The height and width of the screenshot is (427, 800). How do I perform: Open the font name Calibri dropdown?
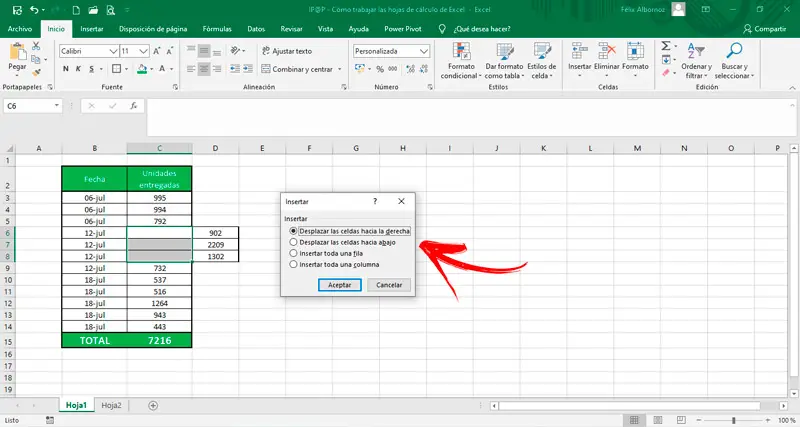click(112, 50)
